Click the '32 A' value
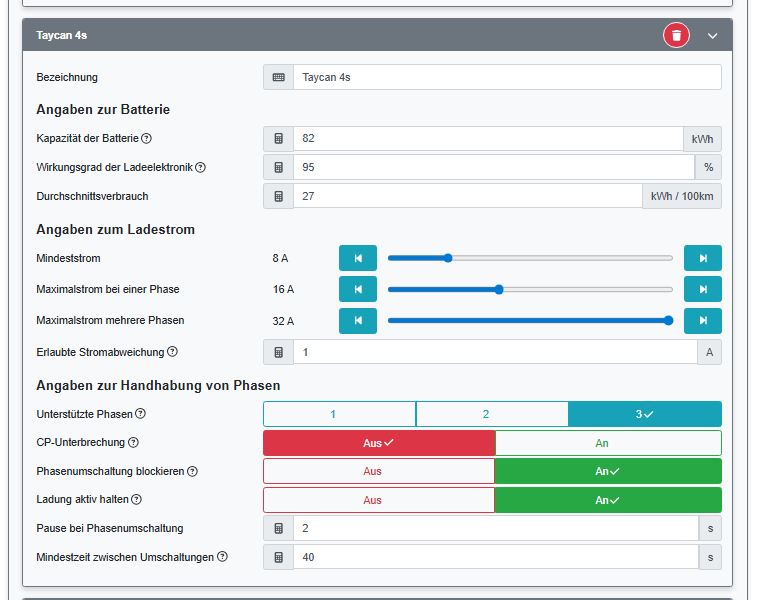Viewport: 766px width, 600px height. 283,321
